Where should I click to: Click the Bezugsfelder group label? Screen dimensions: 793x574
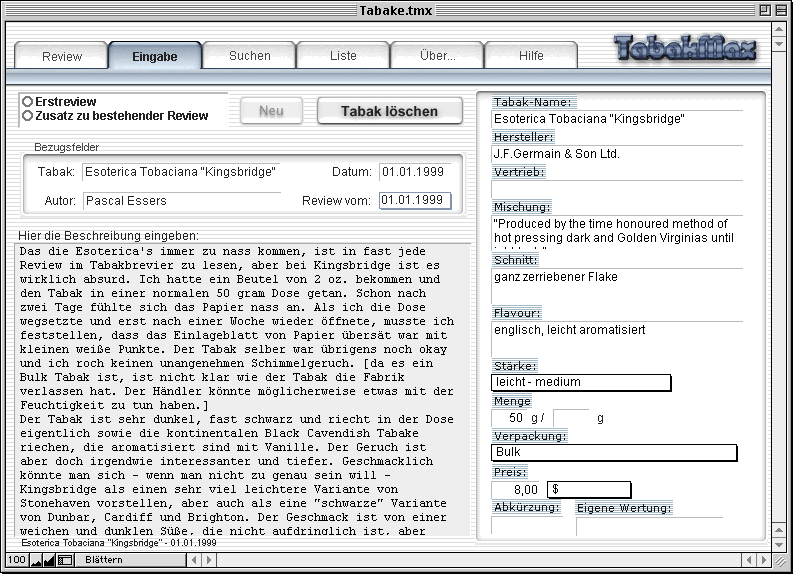66,147
